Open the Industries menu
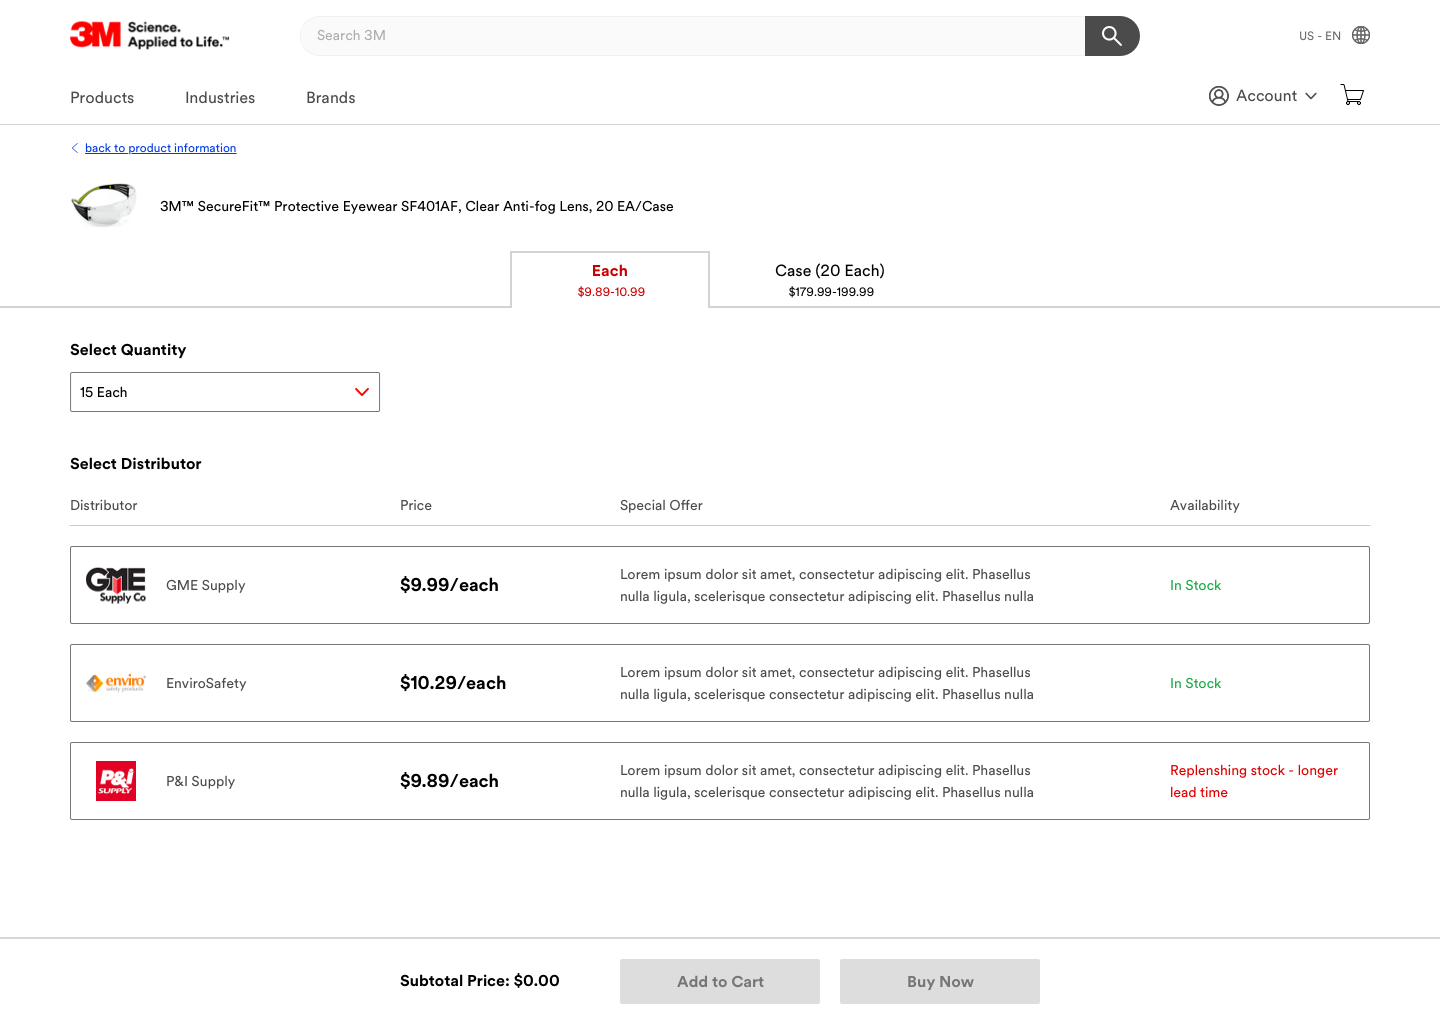1440x1024 pixels. [220, 98]
